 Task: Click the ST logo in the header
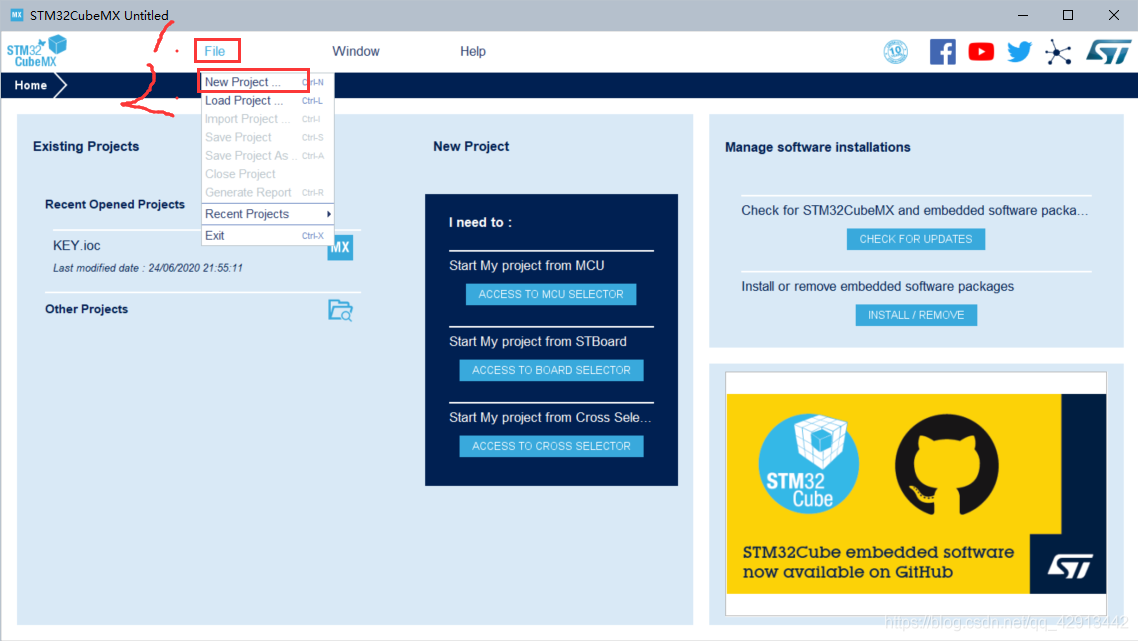click(x=1108, y=52)
